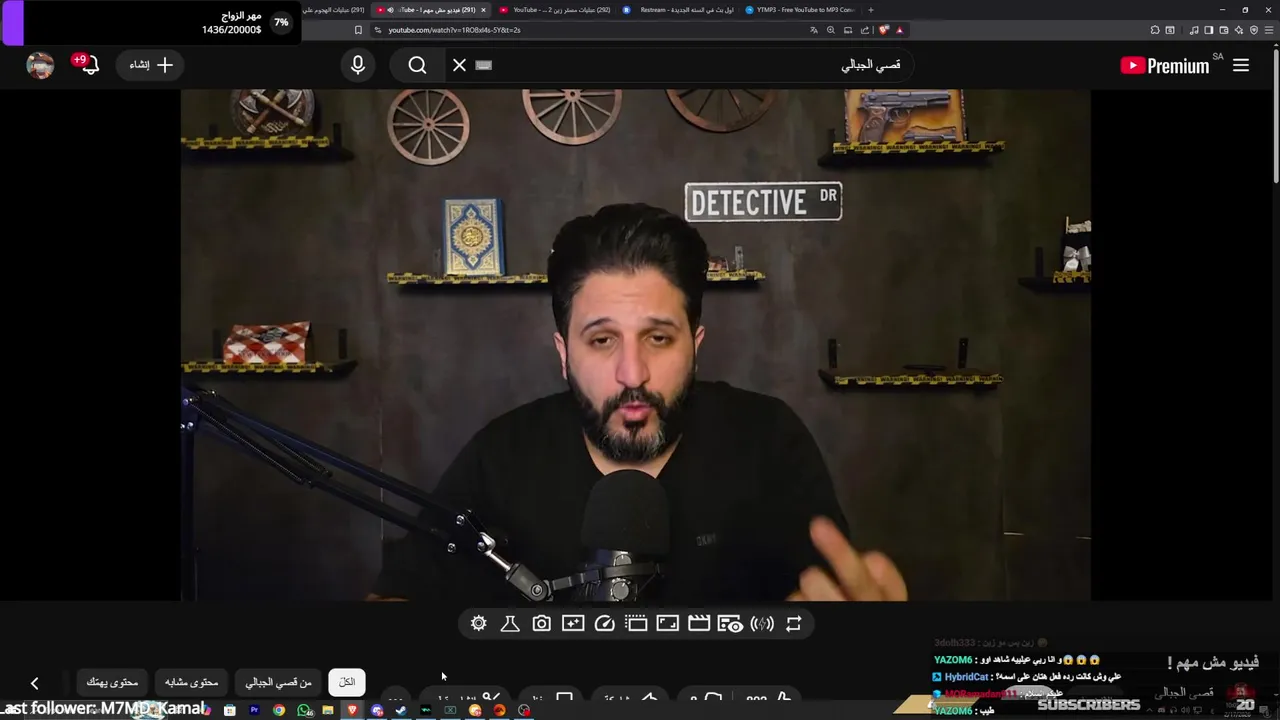The height and width of the screenshot is (720, 1280).
Task: Click the aspect-ratio frame icon in the video toolbar
Action: tap(667, 623)
